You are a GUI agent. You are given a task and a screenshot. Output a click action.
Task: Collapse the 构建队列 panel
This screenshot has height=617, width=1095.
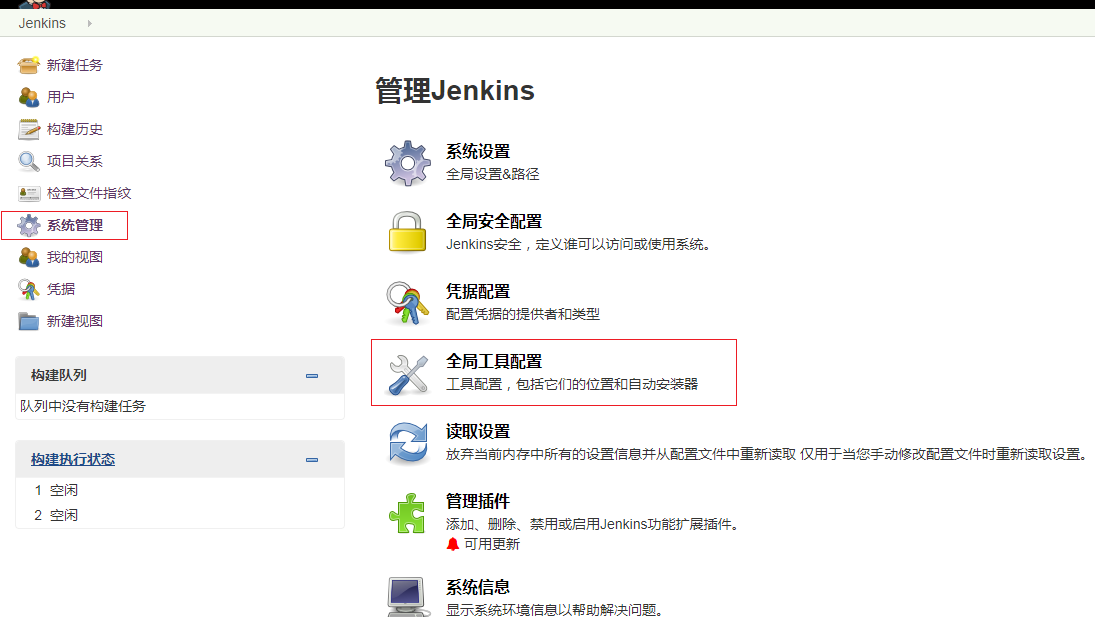coord(312,376)
